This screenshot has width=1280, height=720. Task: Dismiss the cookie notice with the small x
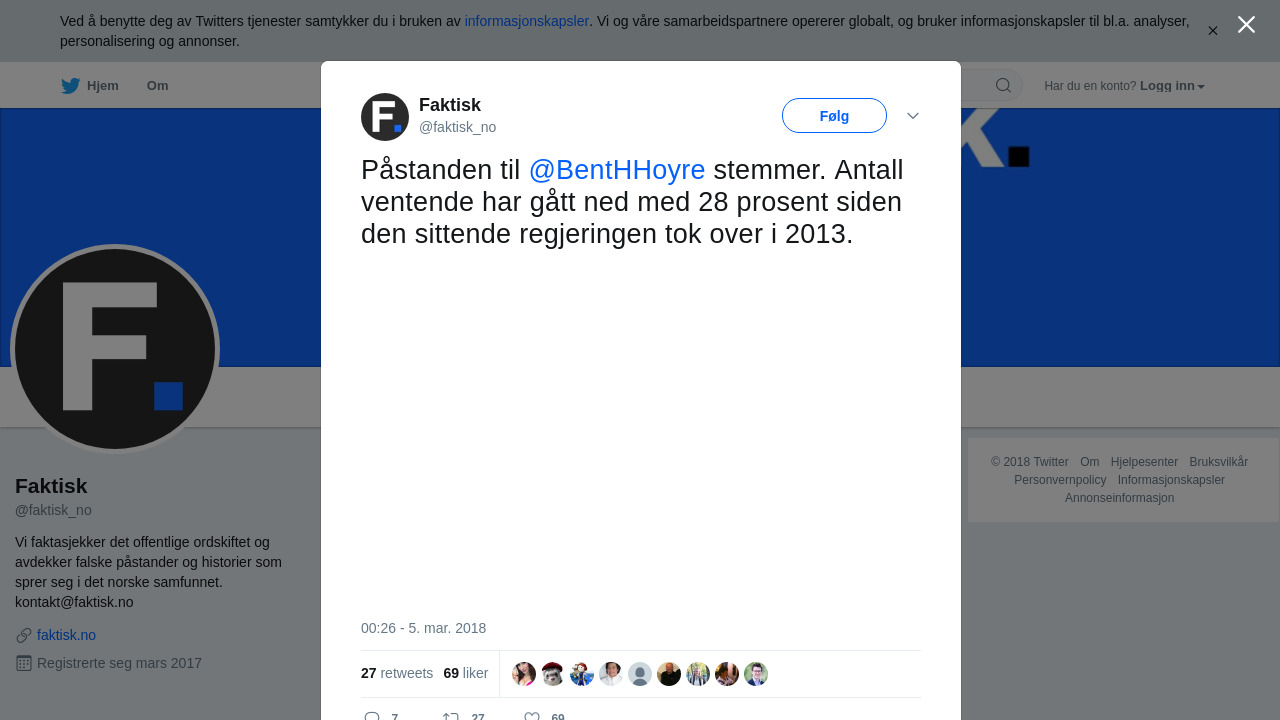point(1213,31)
